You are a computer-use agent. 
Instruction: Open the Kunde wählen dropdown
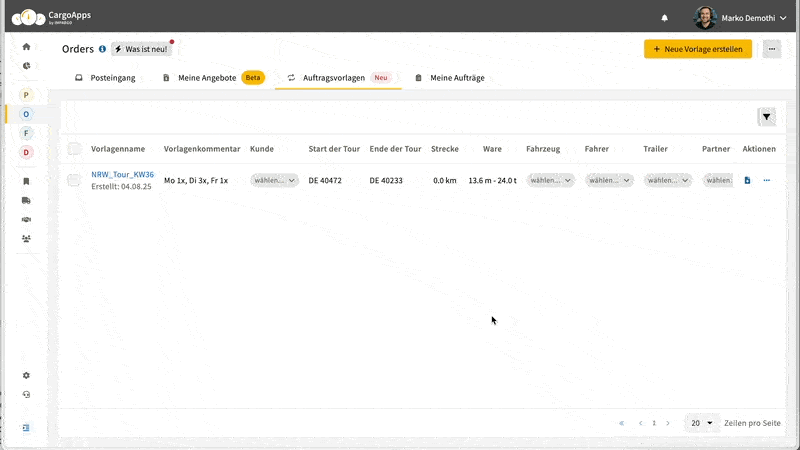point(274,180)
